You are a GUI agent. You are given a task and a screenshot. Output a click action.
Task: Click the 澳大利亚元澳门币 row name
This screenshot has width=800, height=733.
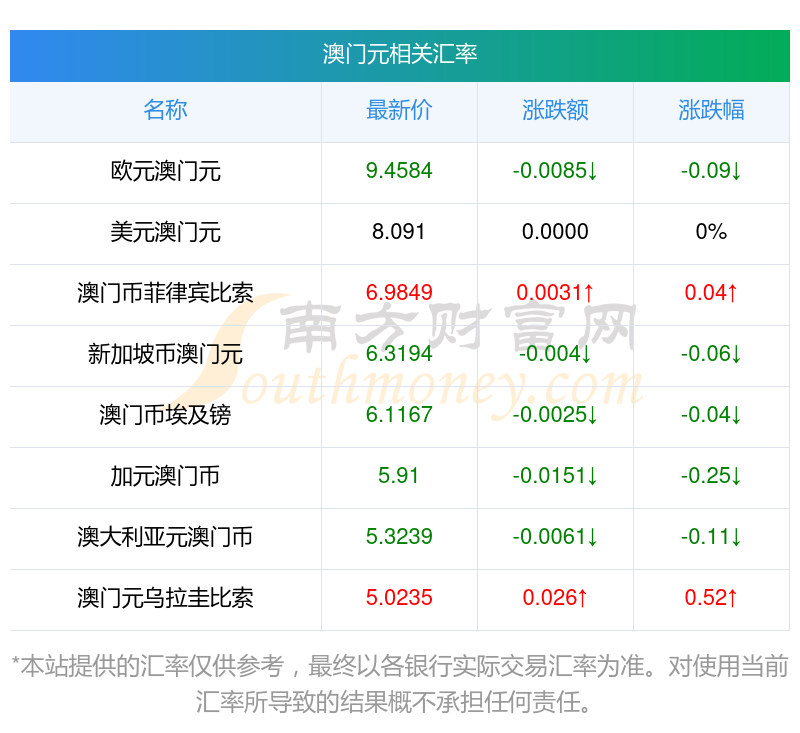(165, 537)
